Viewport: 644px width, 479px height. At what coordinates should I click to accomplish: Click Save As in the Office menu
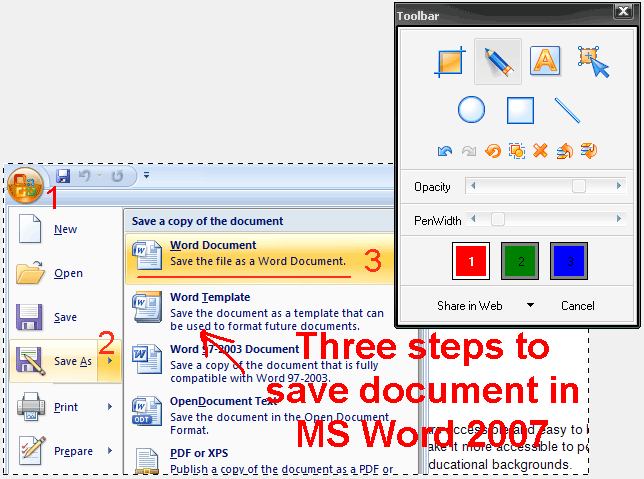(53, 362)
